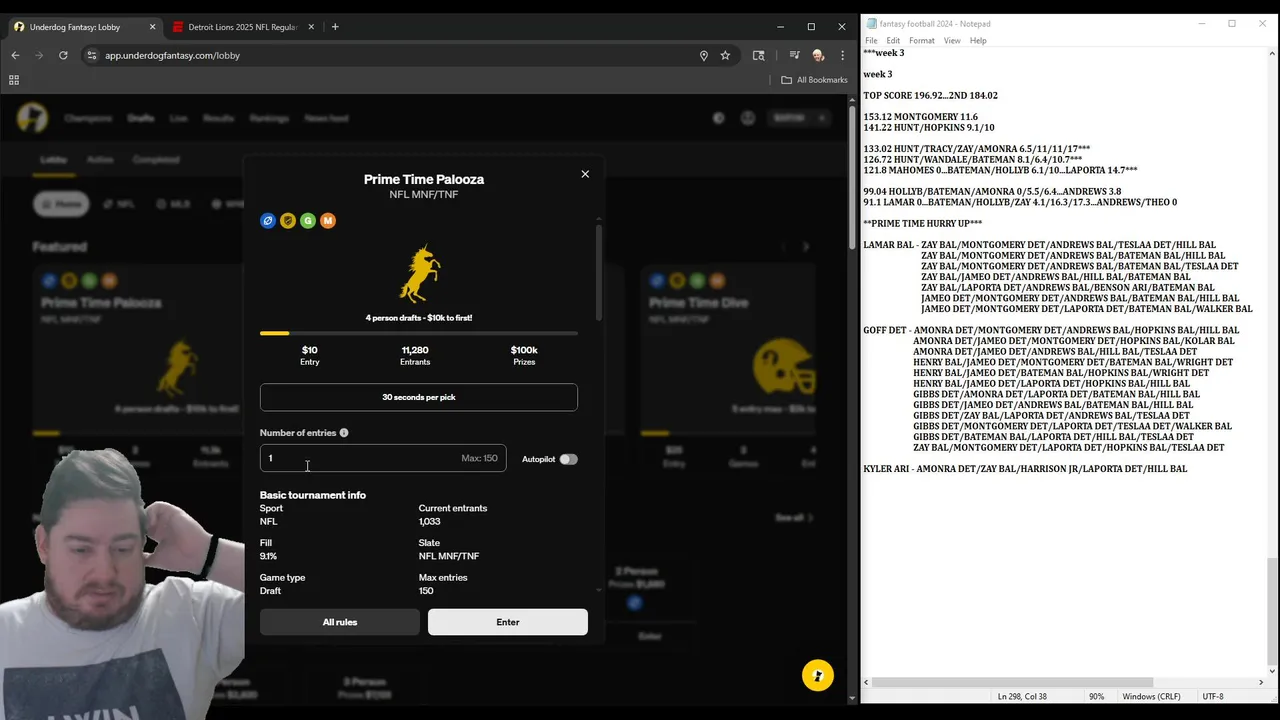This screenshot has height=720, width=1280.
Task: Click the **PRIME TIME HURRY UP*** line
Action: (x=922, y=224)
